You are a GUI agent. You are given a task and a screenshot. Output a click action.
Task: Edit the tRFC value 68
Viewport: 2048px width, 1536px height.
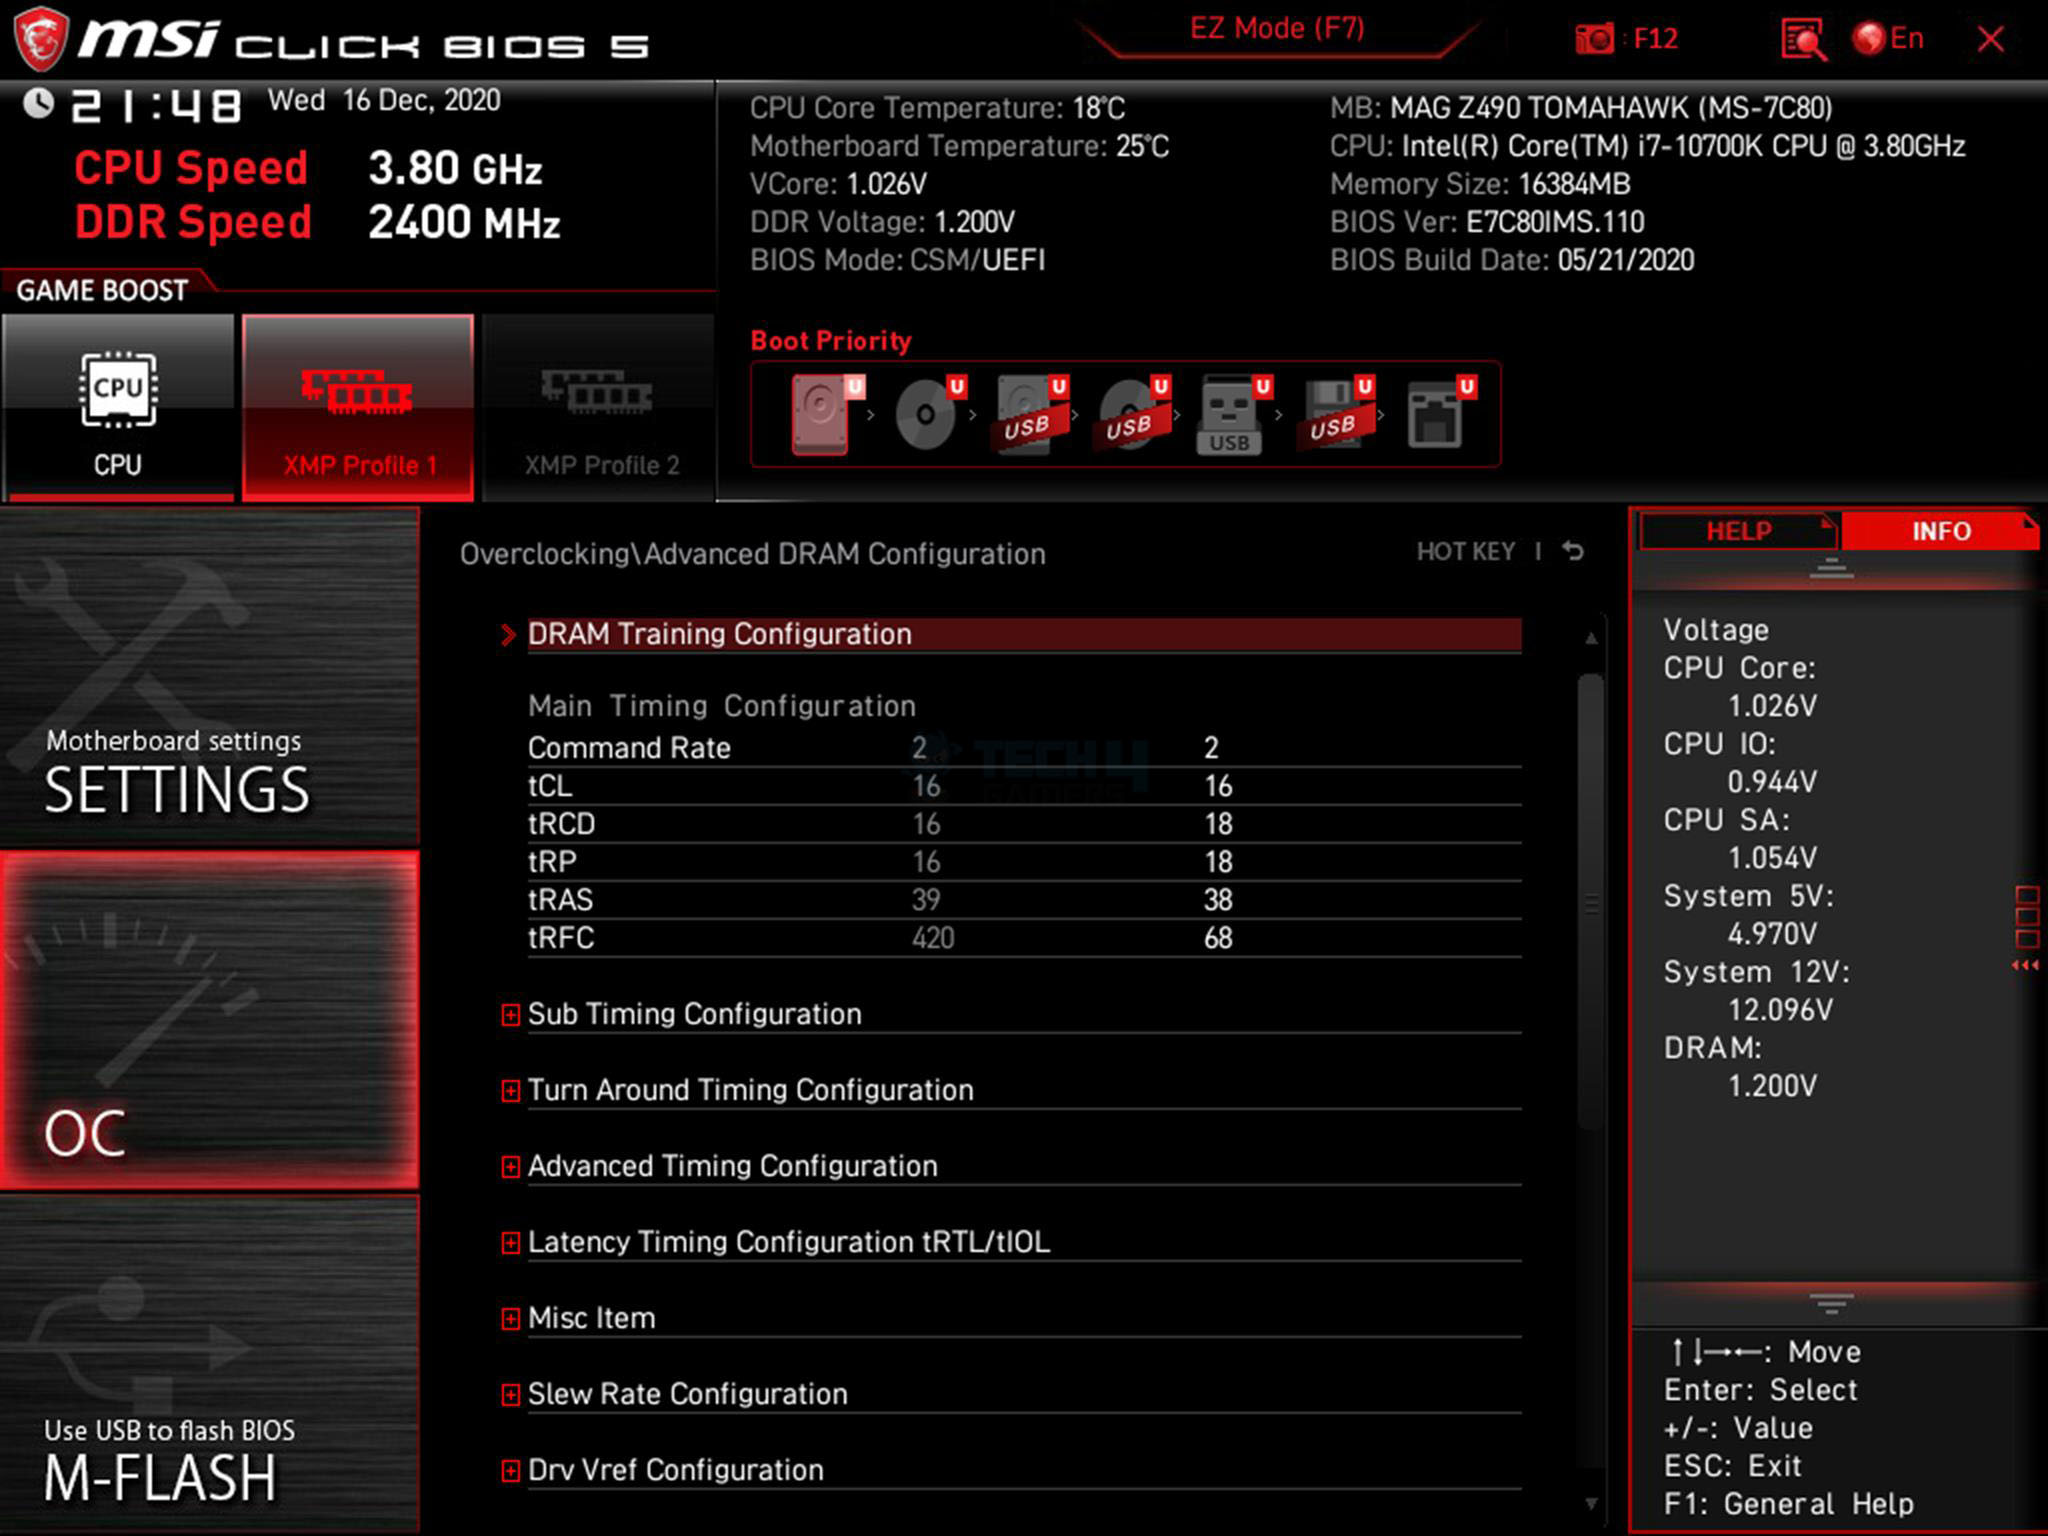(1218, 938)
